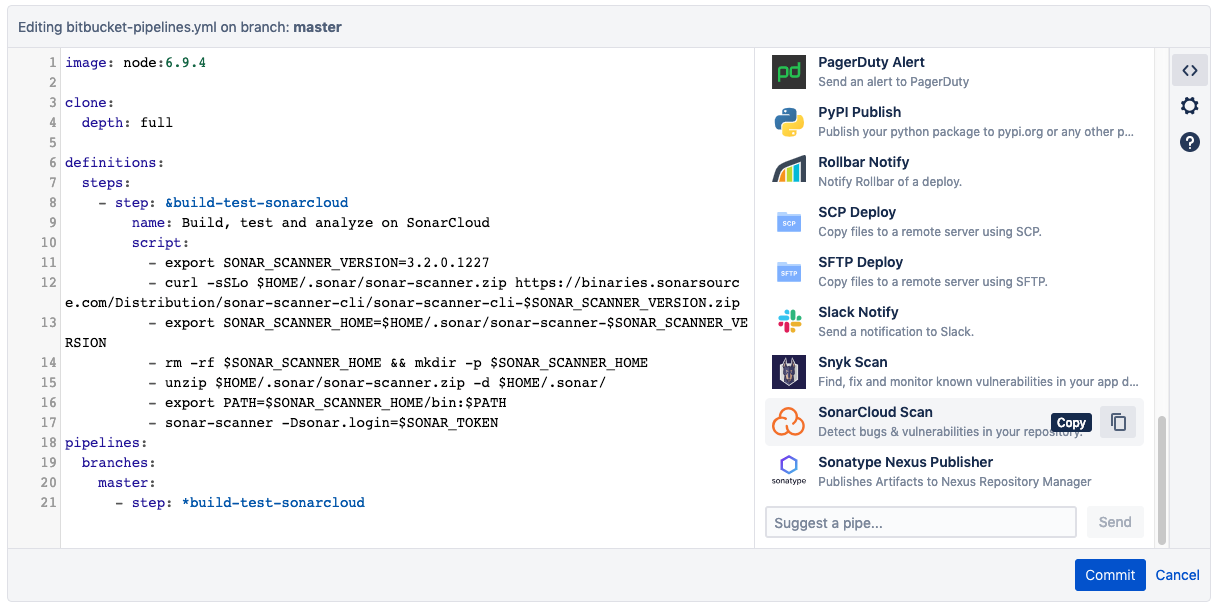The image size is (1218, 609).
Task: Click the Rollbar Notify pipe icon
Action: coord(788,171)
